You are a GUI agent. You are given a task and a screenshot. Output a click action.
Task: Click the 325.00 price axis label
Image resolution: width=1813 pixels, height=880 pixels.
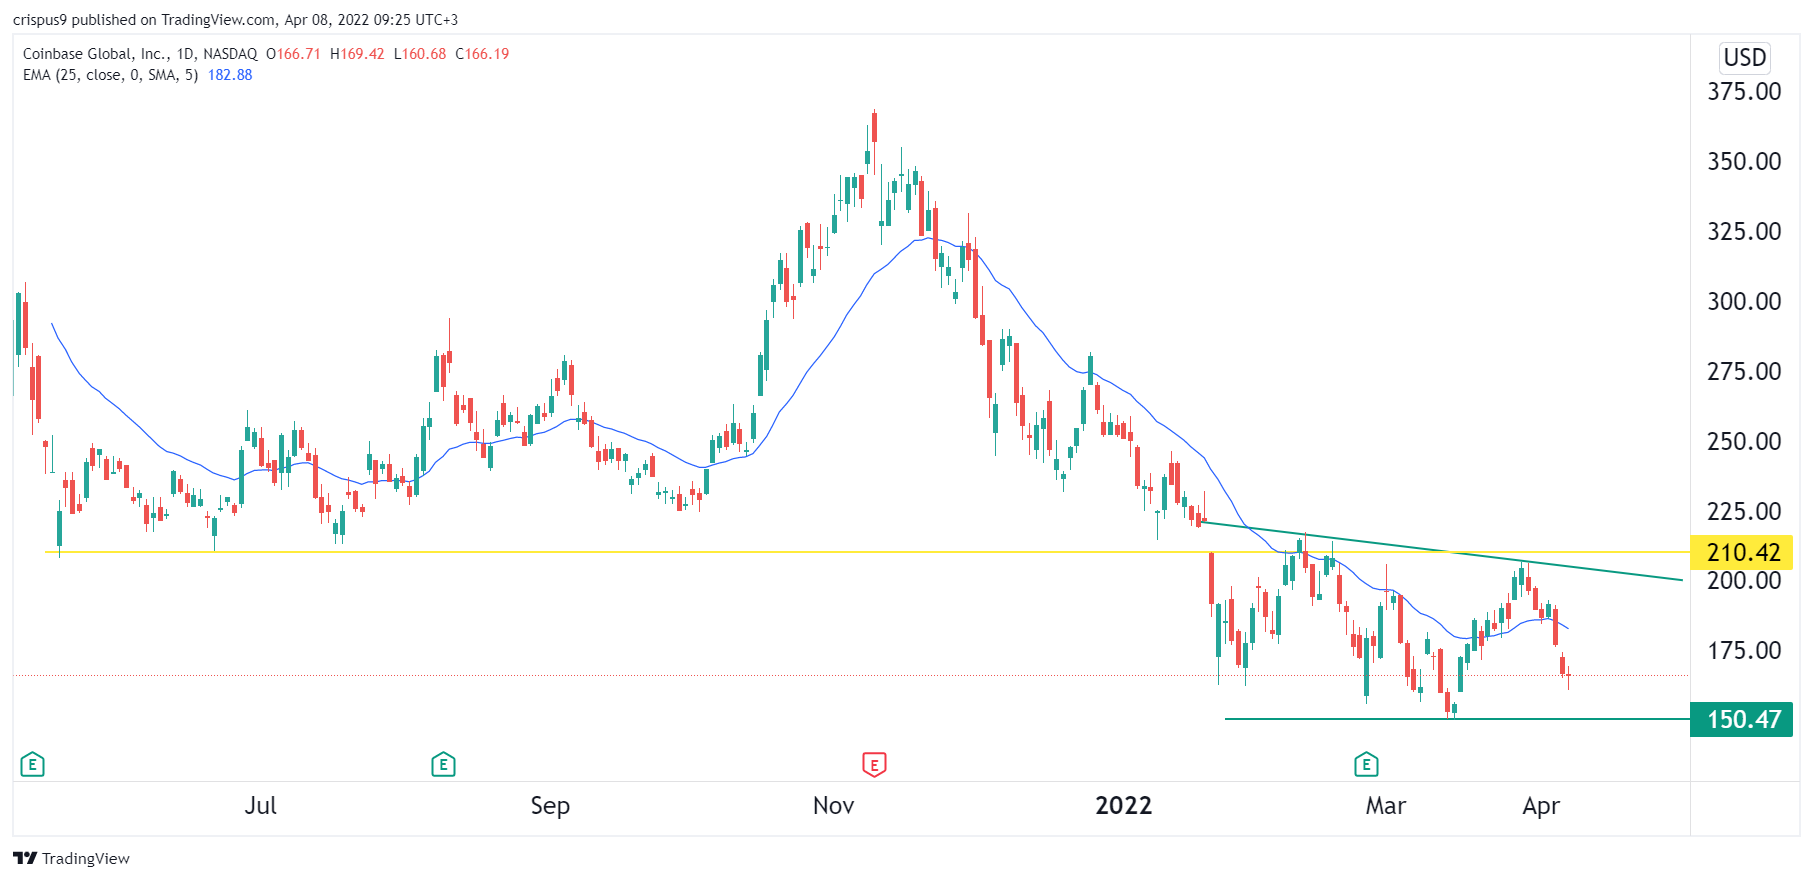1744,232
